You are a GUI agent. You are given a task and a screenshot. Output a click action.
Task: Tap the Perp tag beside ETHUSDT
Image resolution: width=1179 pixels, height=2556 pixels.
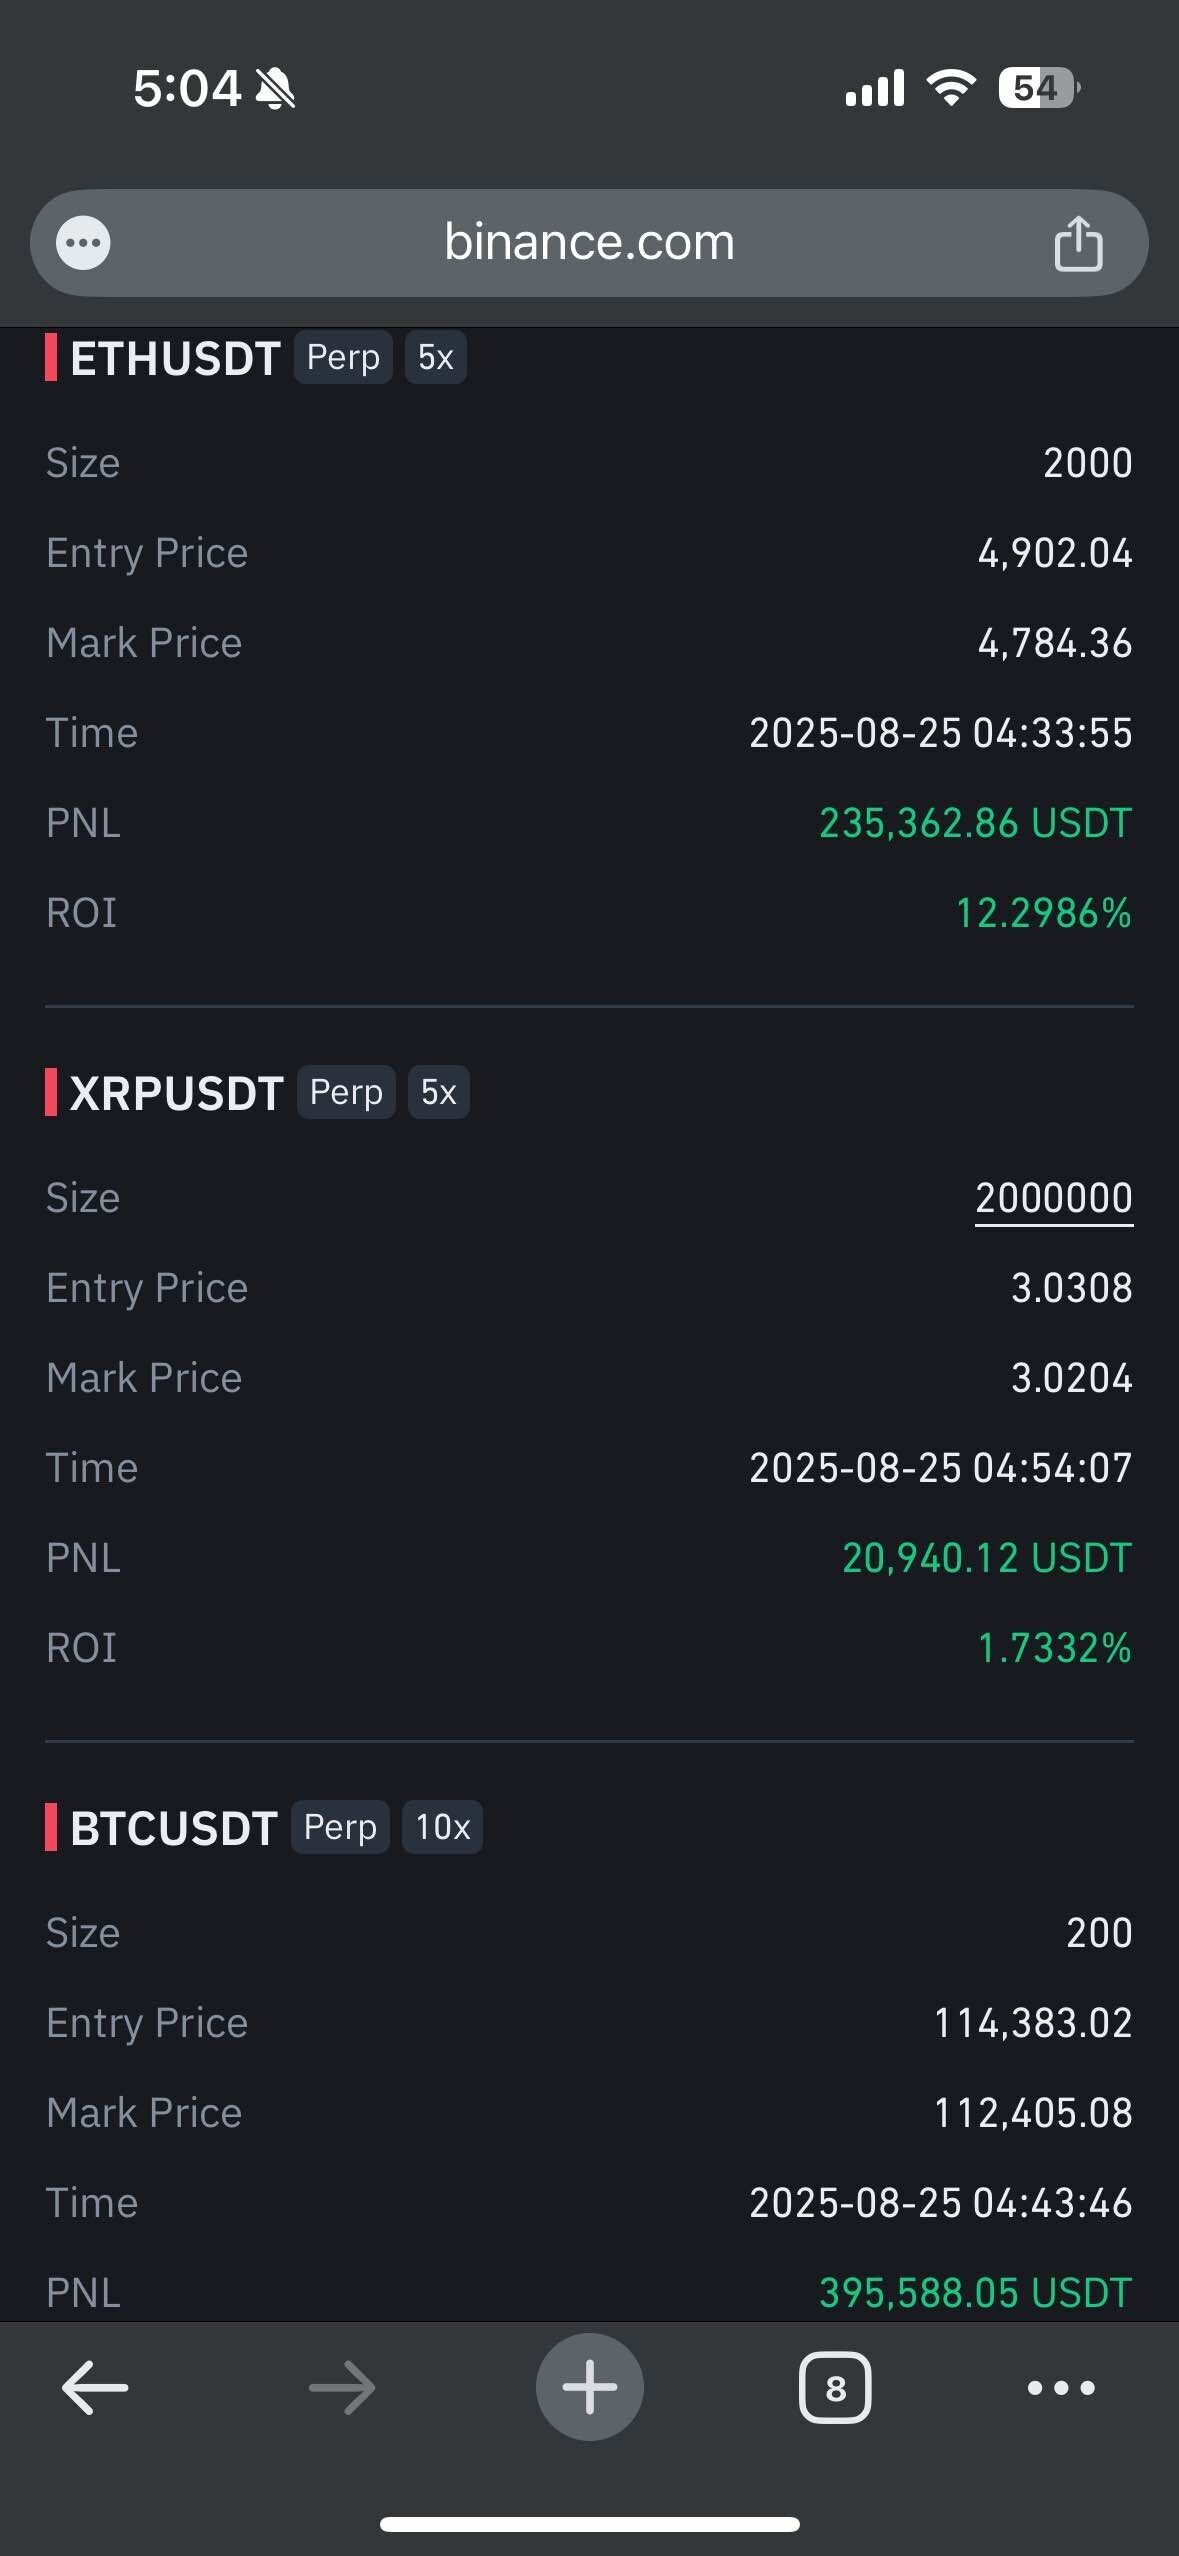click(x=343, y=358)
